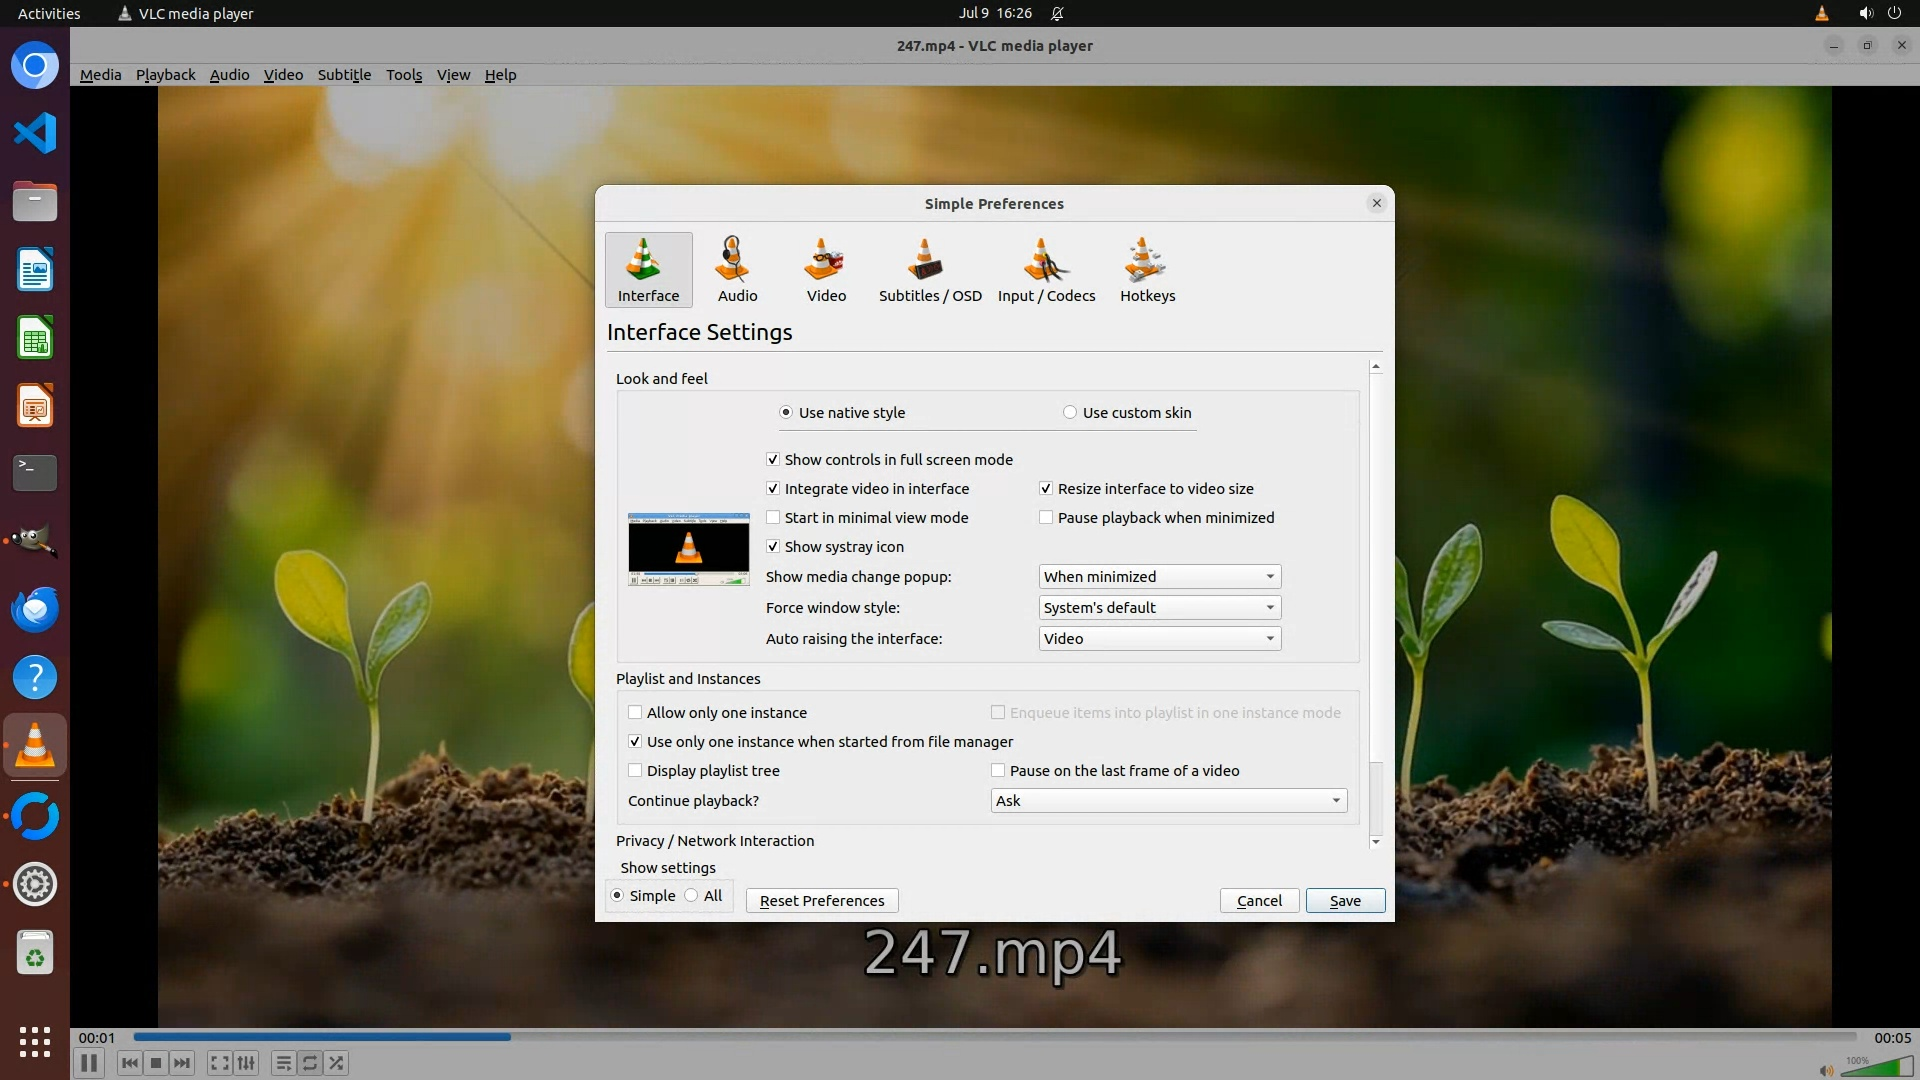Open the Playback menu
1920x1080 pixels.
pos(165,75)
